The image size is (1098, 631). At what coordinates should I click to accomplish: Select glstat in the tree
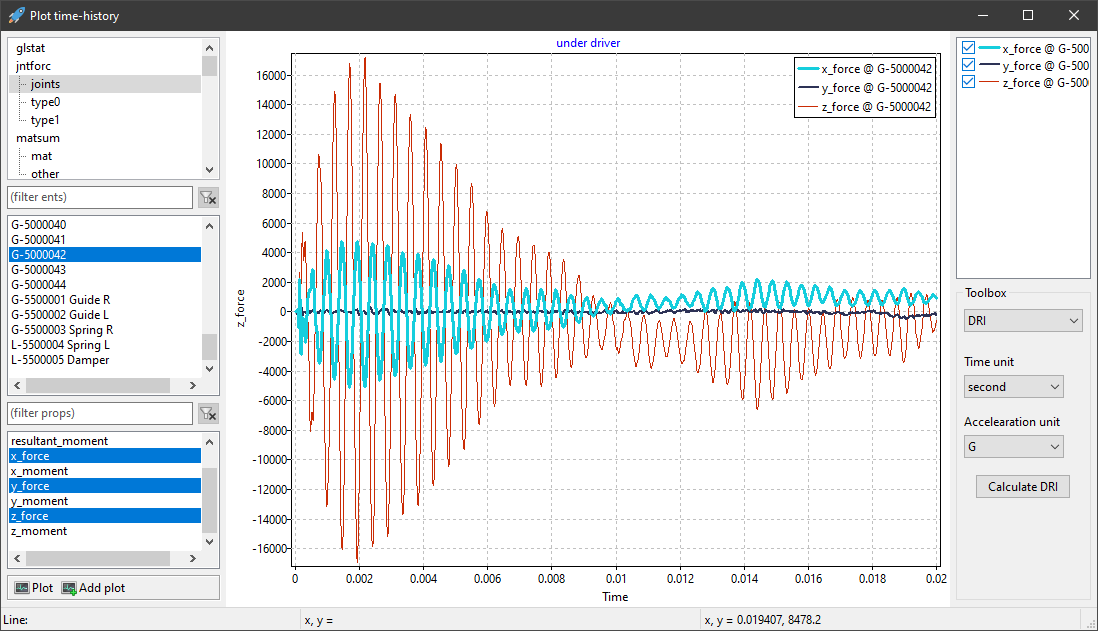[x=31, y=48]
